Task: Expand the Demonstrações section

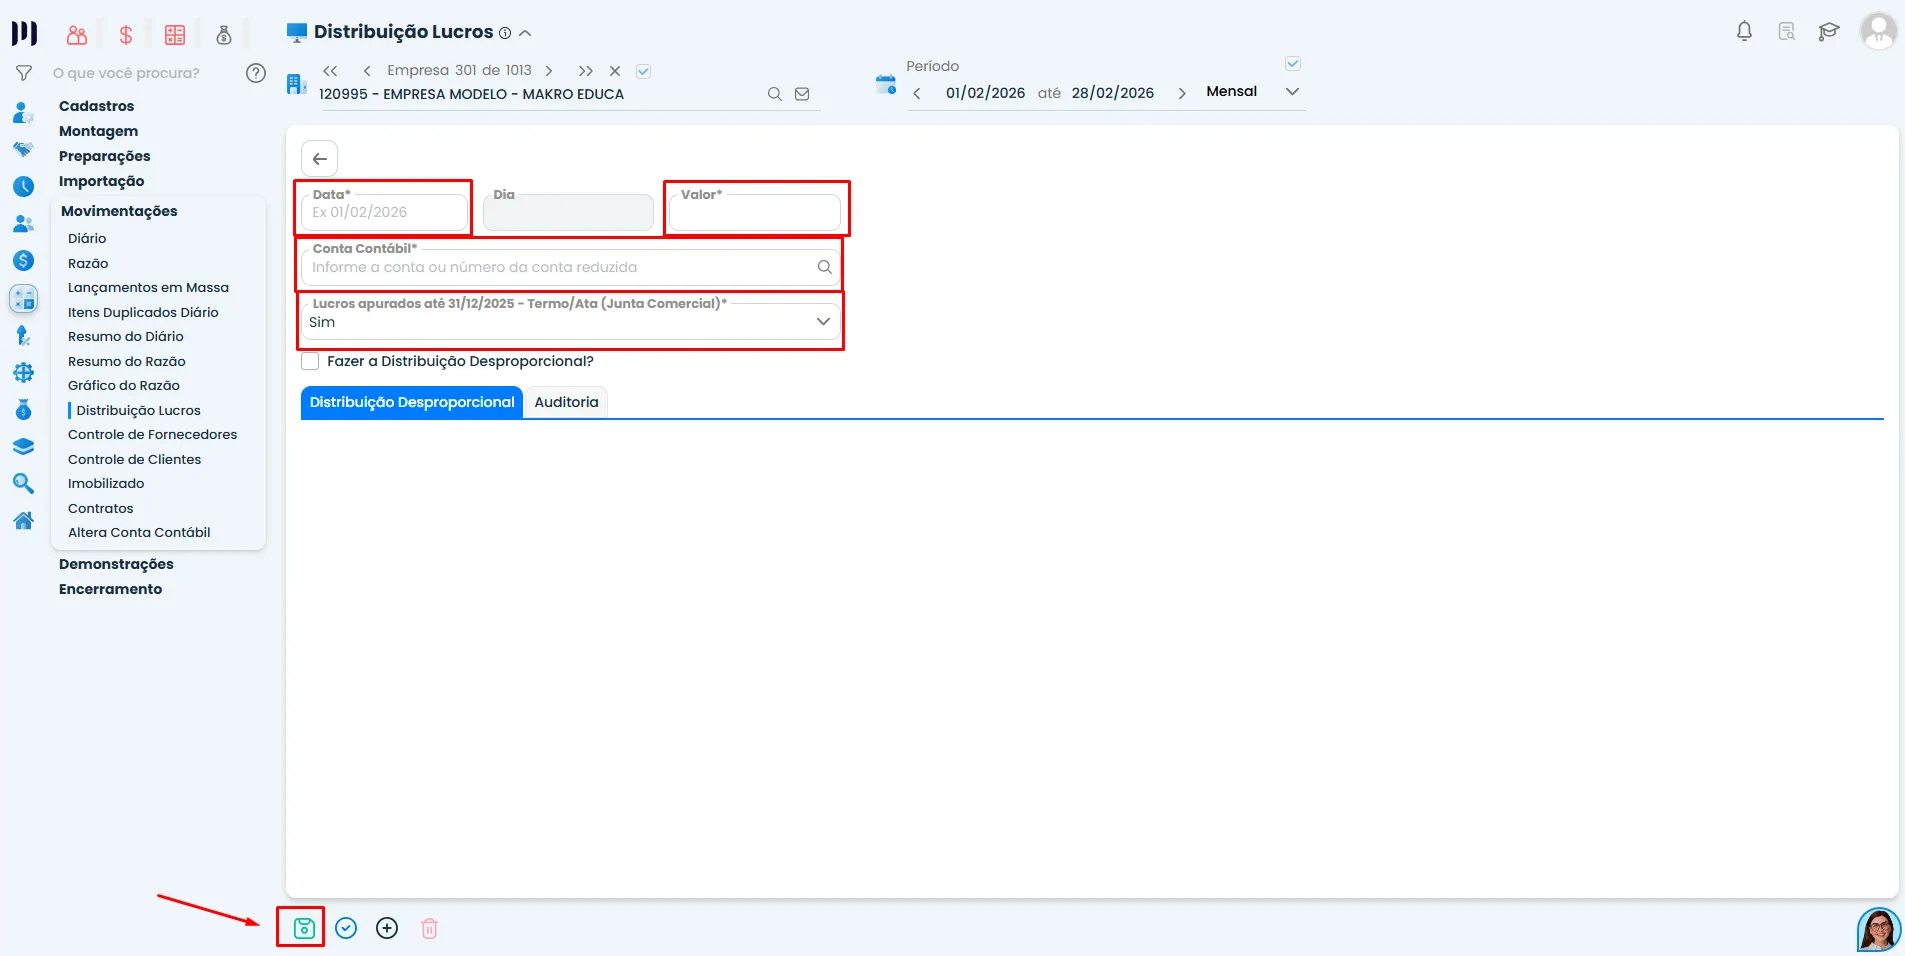Action: coord(116,564)
